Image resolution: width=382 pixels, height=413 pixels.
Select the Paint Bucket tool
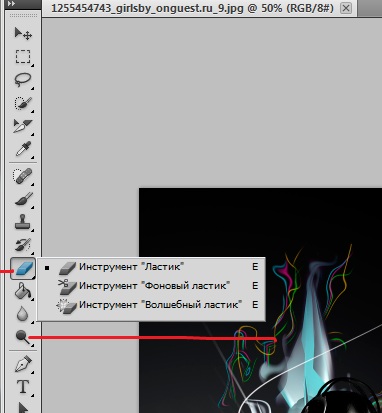coord(23,291)
